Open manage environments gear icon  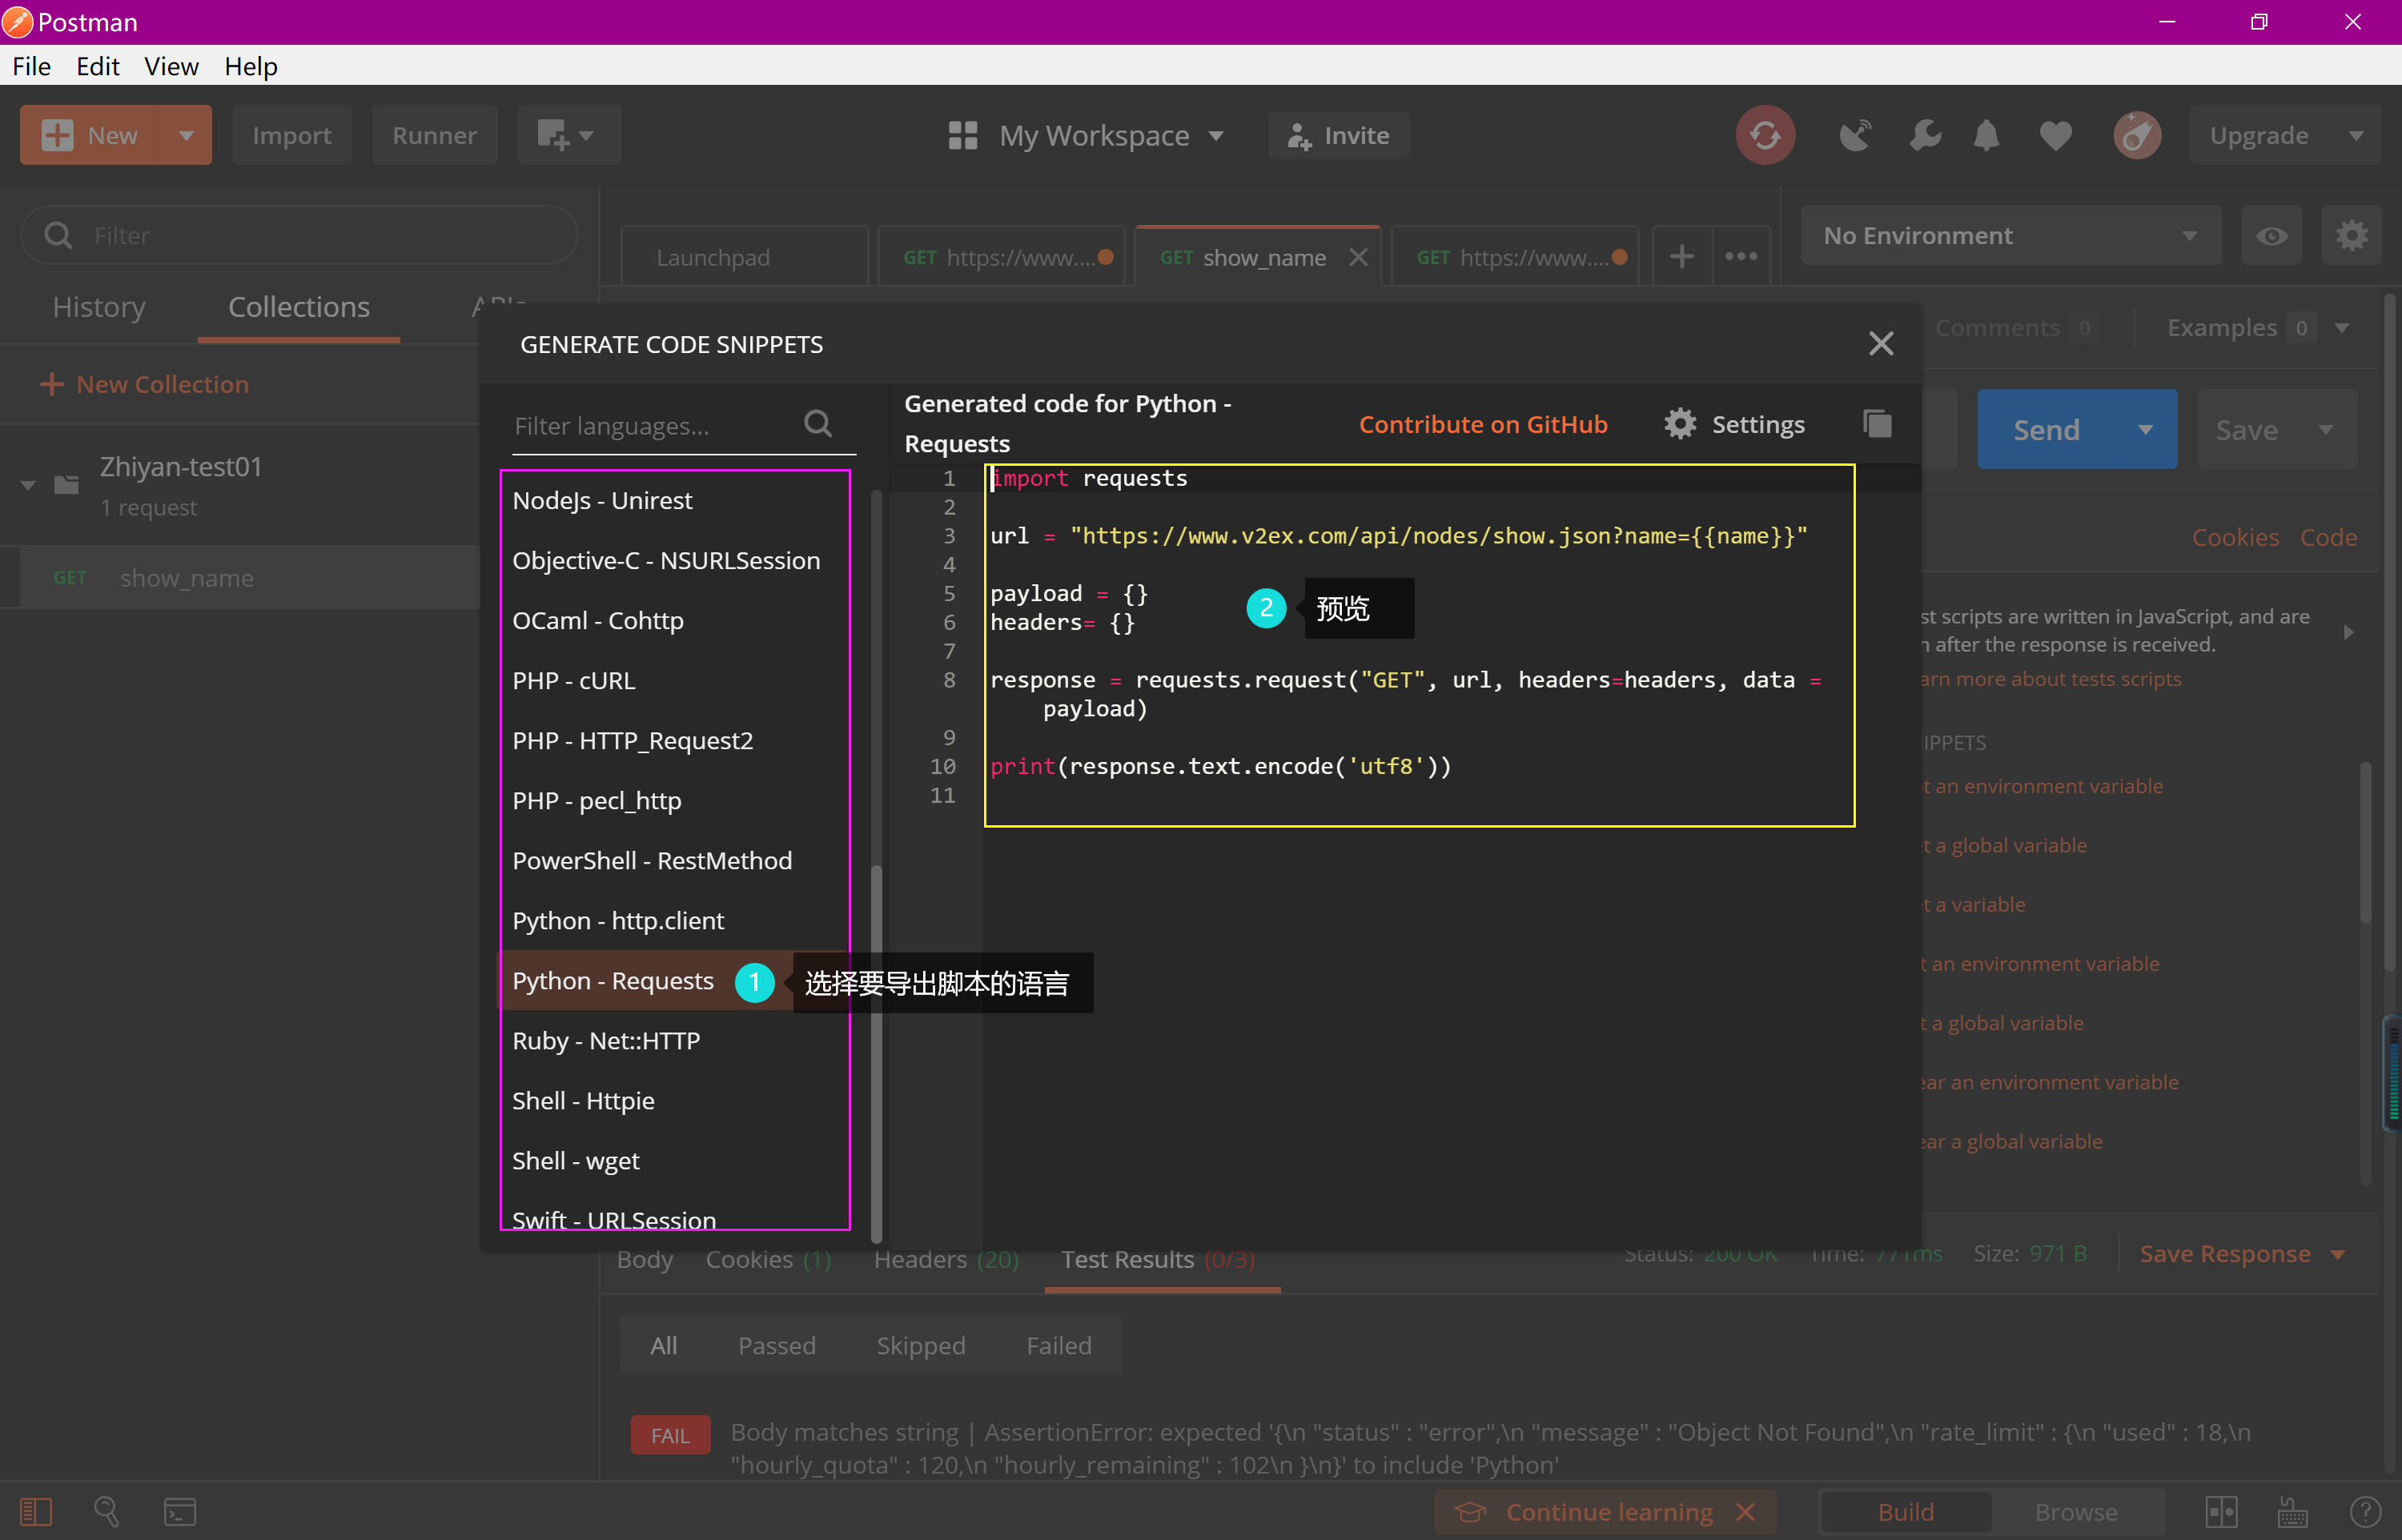pyautogui.click(x=2351, y=236)
